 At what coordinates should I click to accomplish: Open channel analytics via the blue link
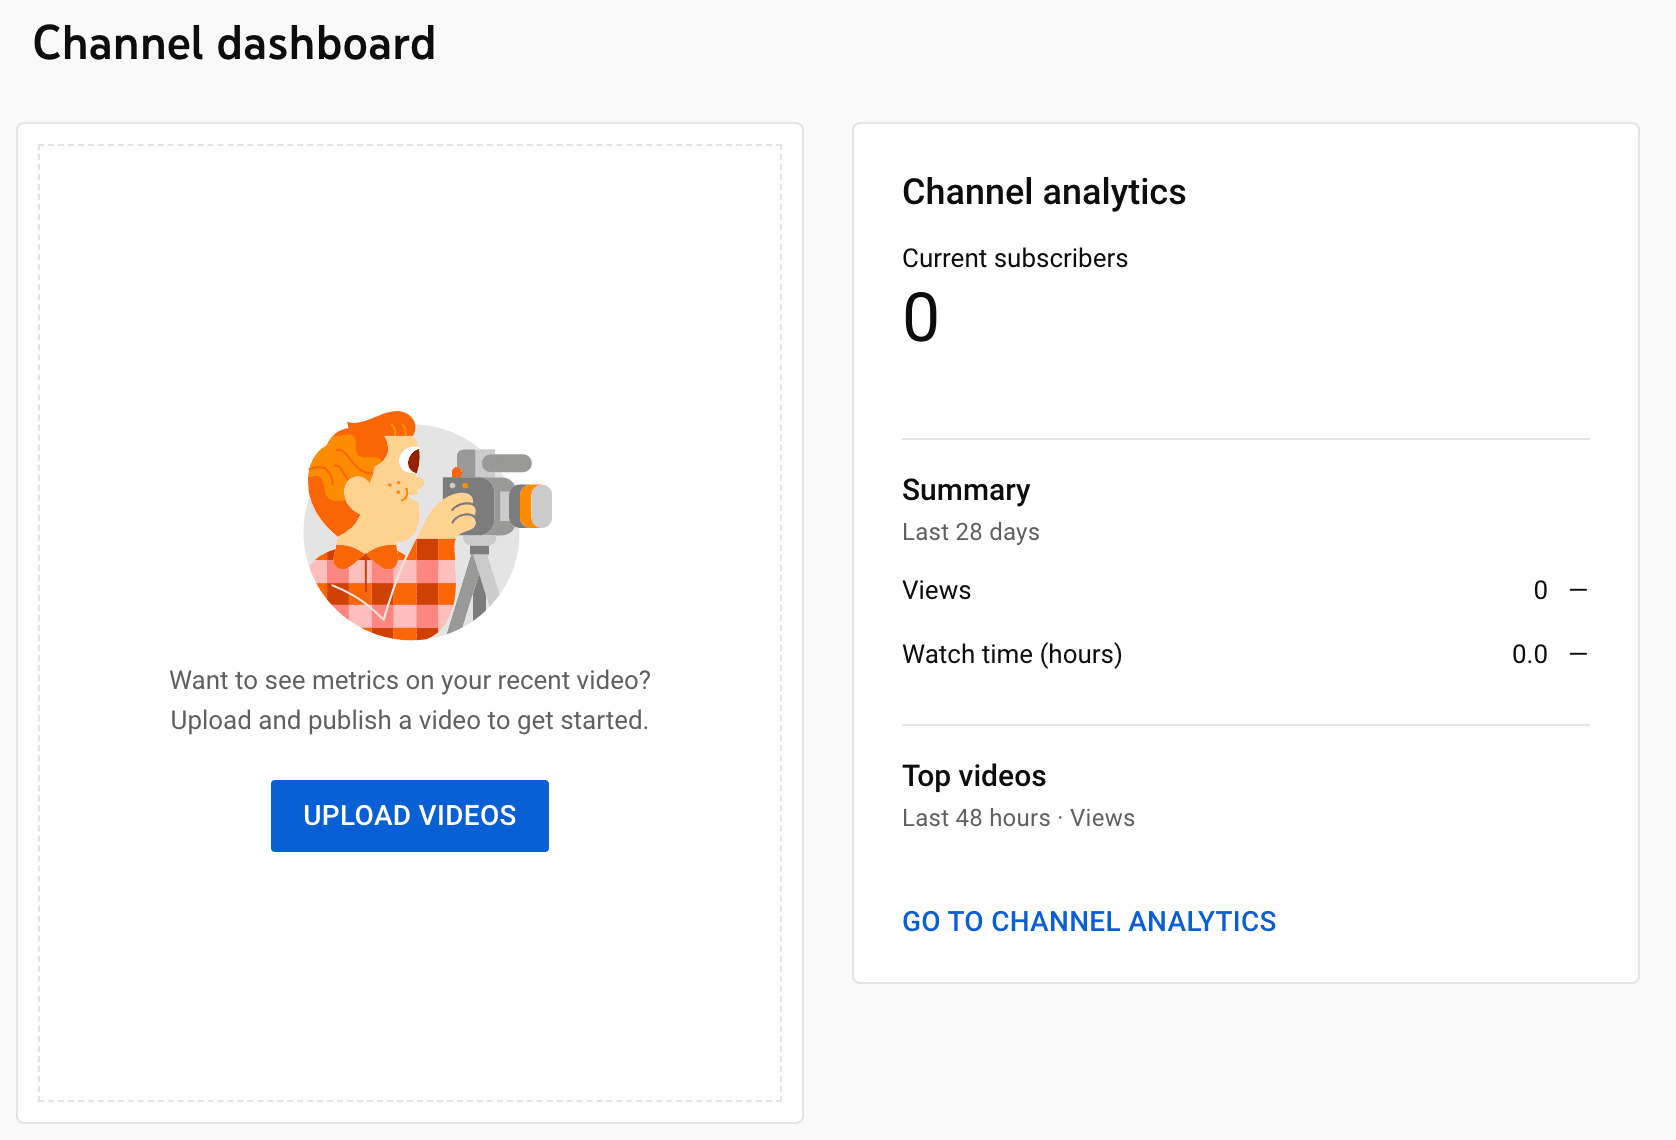click(x=1089, y=921)
